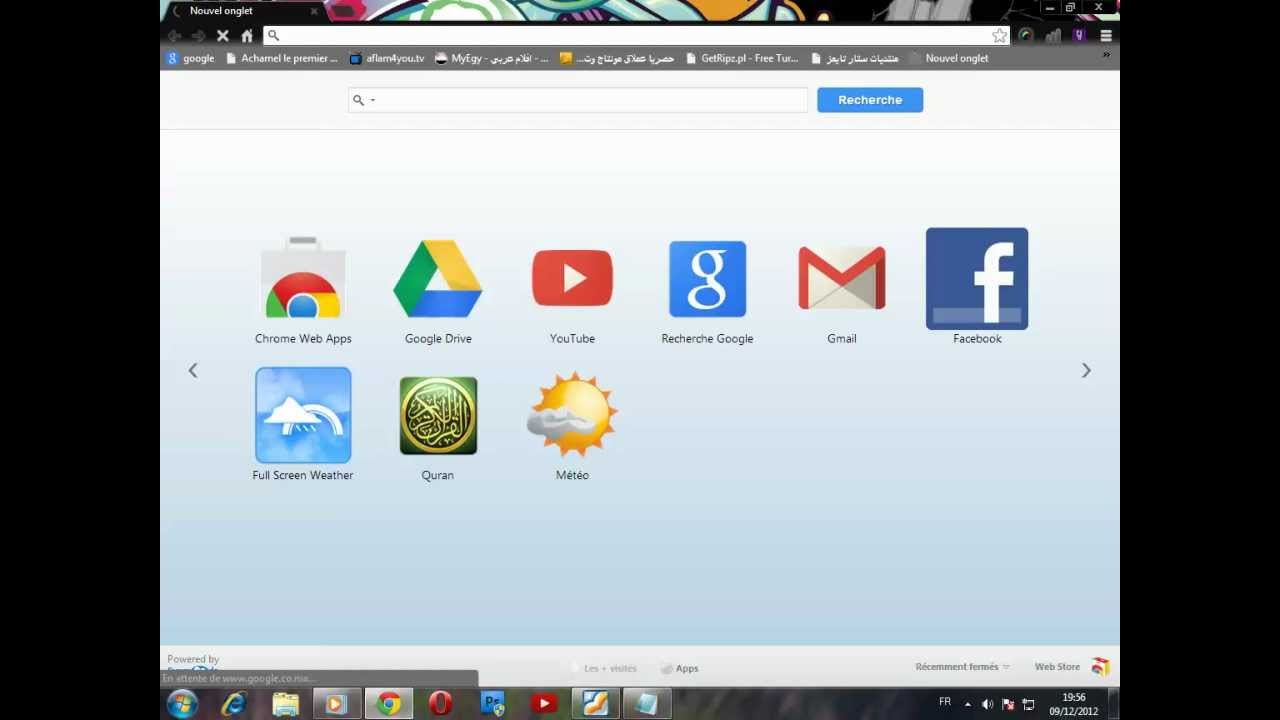Screen dimensions: 1280x720
Task: Open the red YouTube-style taskbar app
Action: click(543, 704)
